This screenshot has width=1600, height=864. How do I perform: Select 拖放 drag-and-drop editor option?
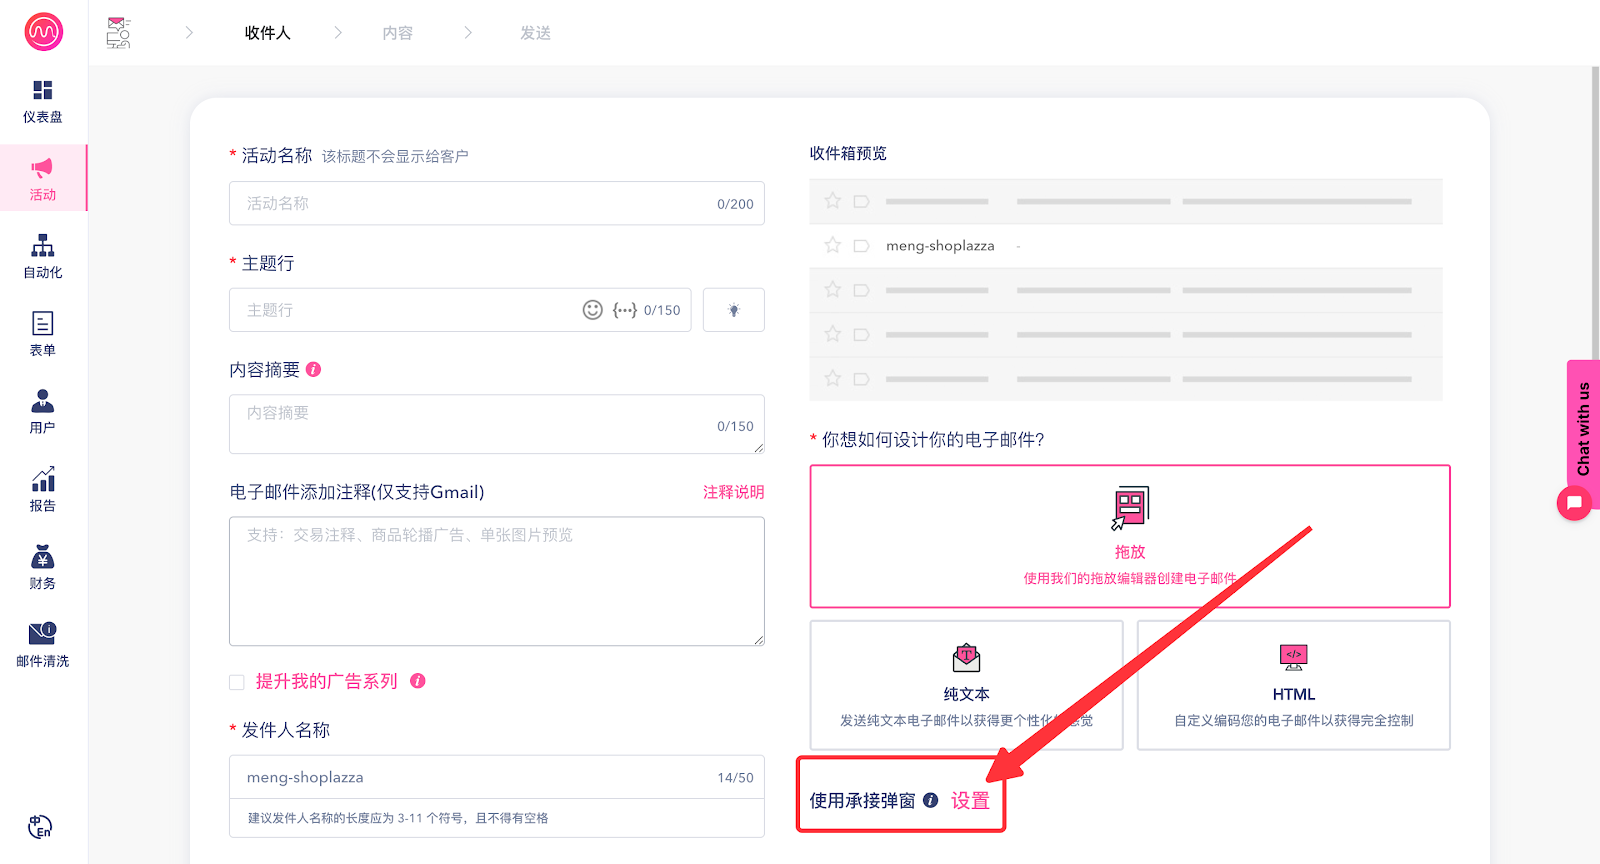point(1129,536)
